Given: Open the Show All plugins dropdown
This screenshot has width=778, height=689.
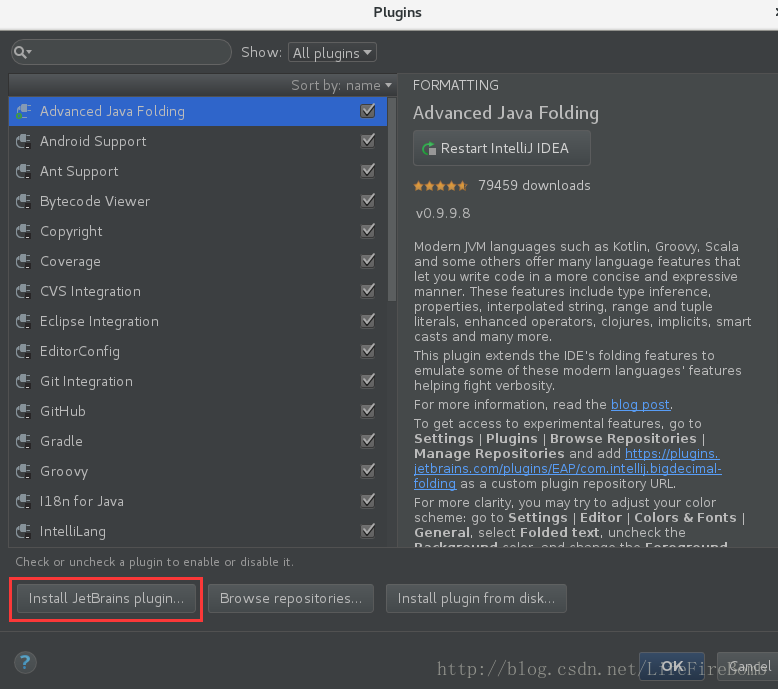Looking at the screenshot, I should pyautogui.click(x=332, y=53).
